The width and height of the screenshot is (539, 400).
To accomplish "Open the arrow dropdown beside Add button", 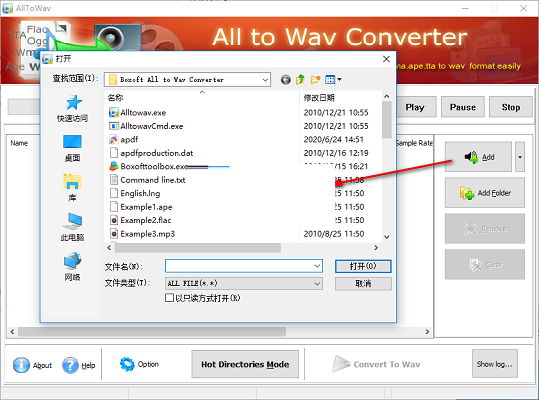I will point(520,157).
